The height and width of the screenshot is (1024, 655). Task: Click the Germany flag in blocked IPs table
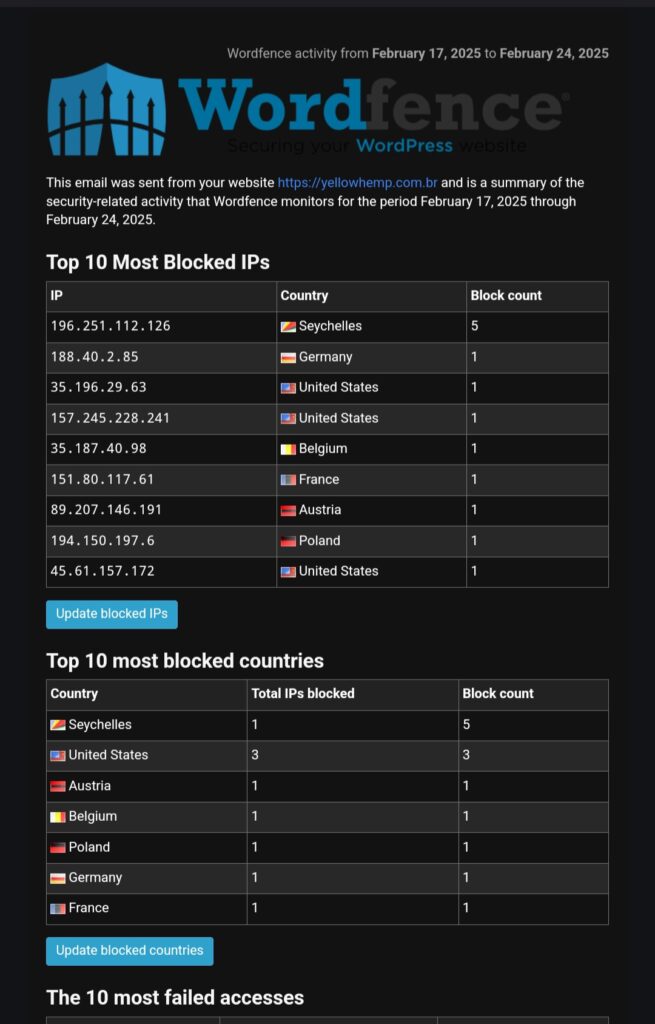pyautogui.click(x=288, y=357)
